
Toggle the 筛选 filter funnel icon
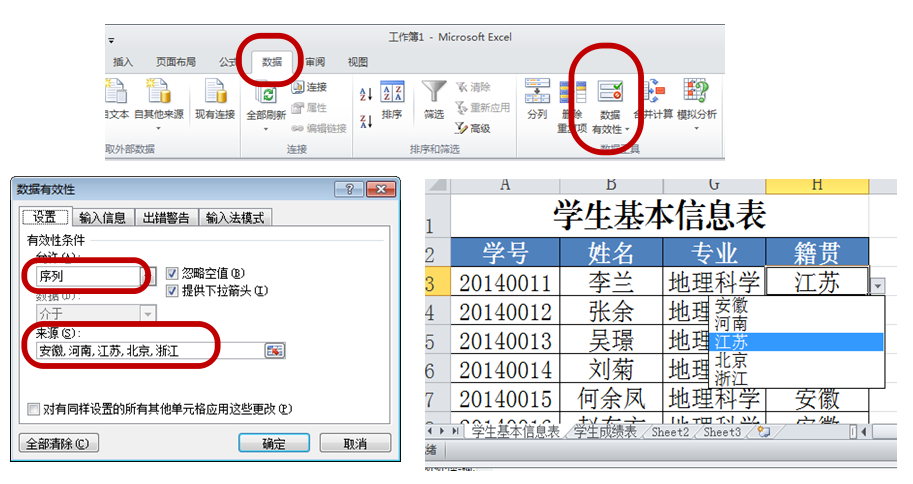434,92
